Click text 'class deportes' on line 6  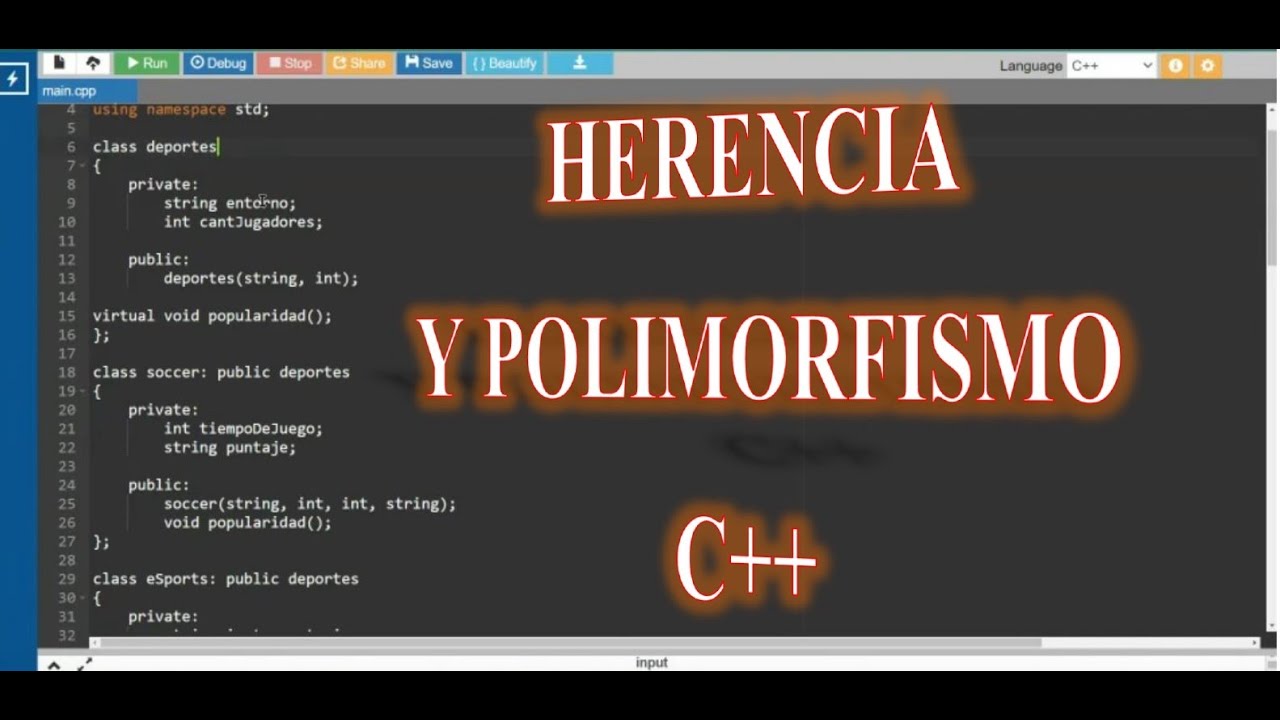click(155, 147)
